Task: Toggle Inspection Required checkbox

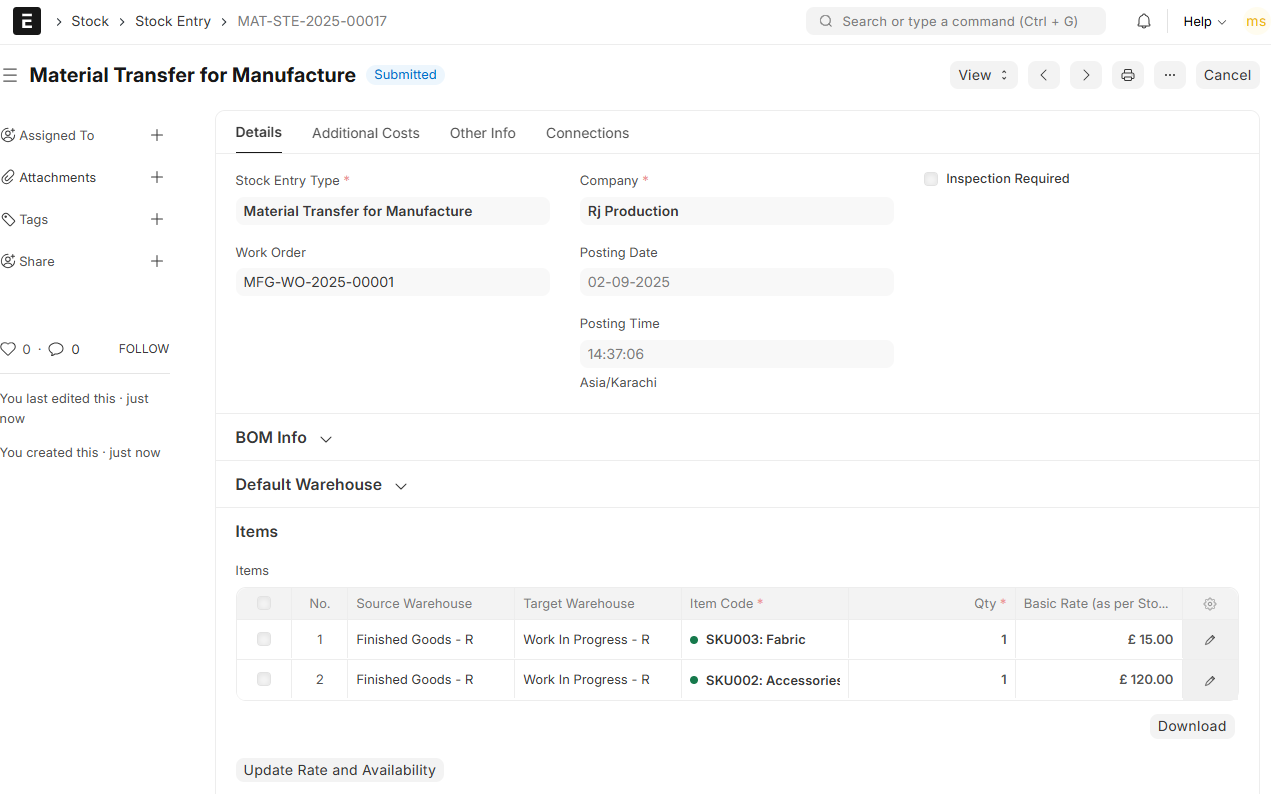Action: (x=931, y=179)
